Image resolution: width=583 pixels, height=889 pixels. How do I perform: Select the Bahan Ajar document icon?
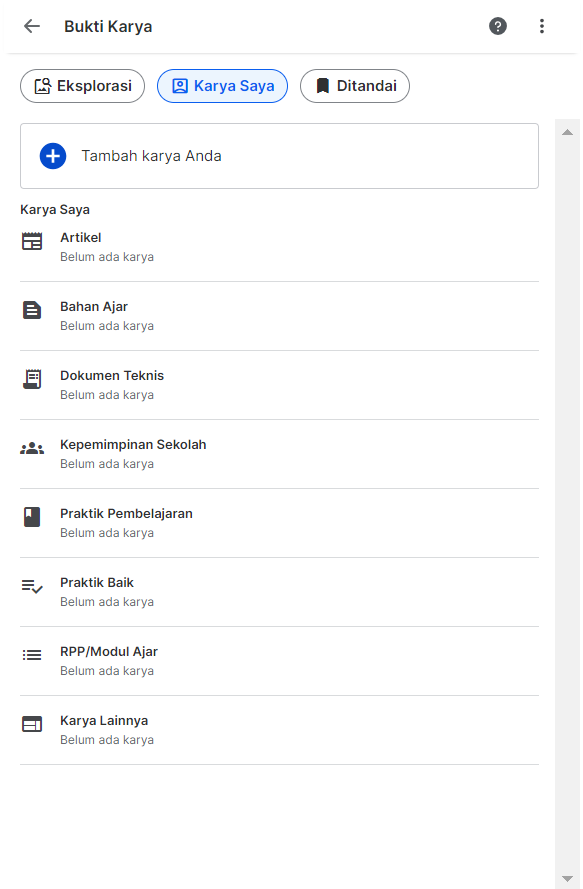click(x=32, y=310)
